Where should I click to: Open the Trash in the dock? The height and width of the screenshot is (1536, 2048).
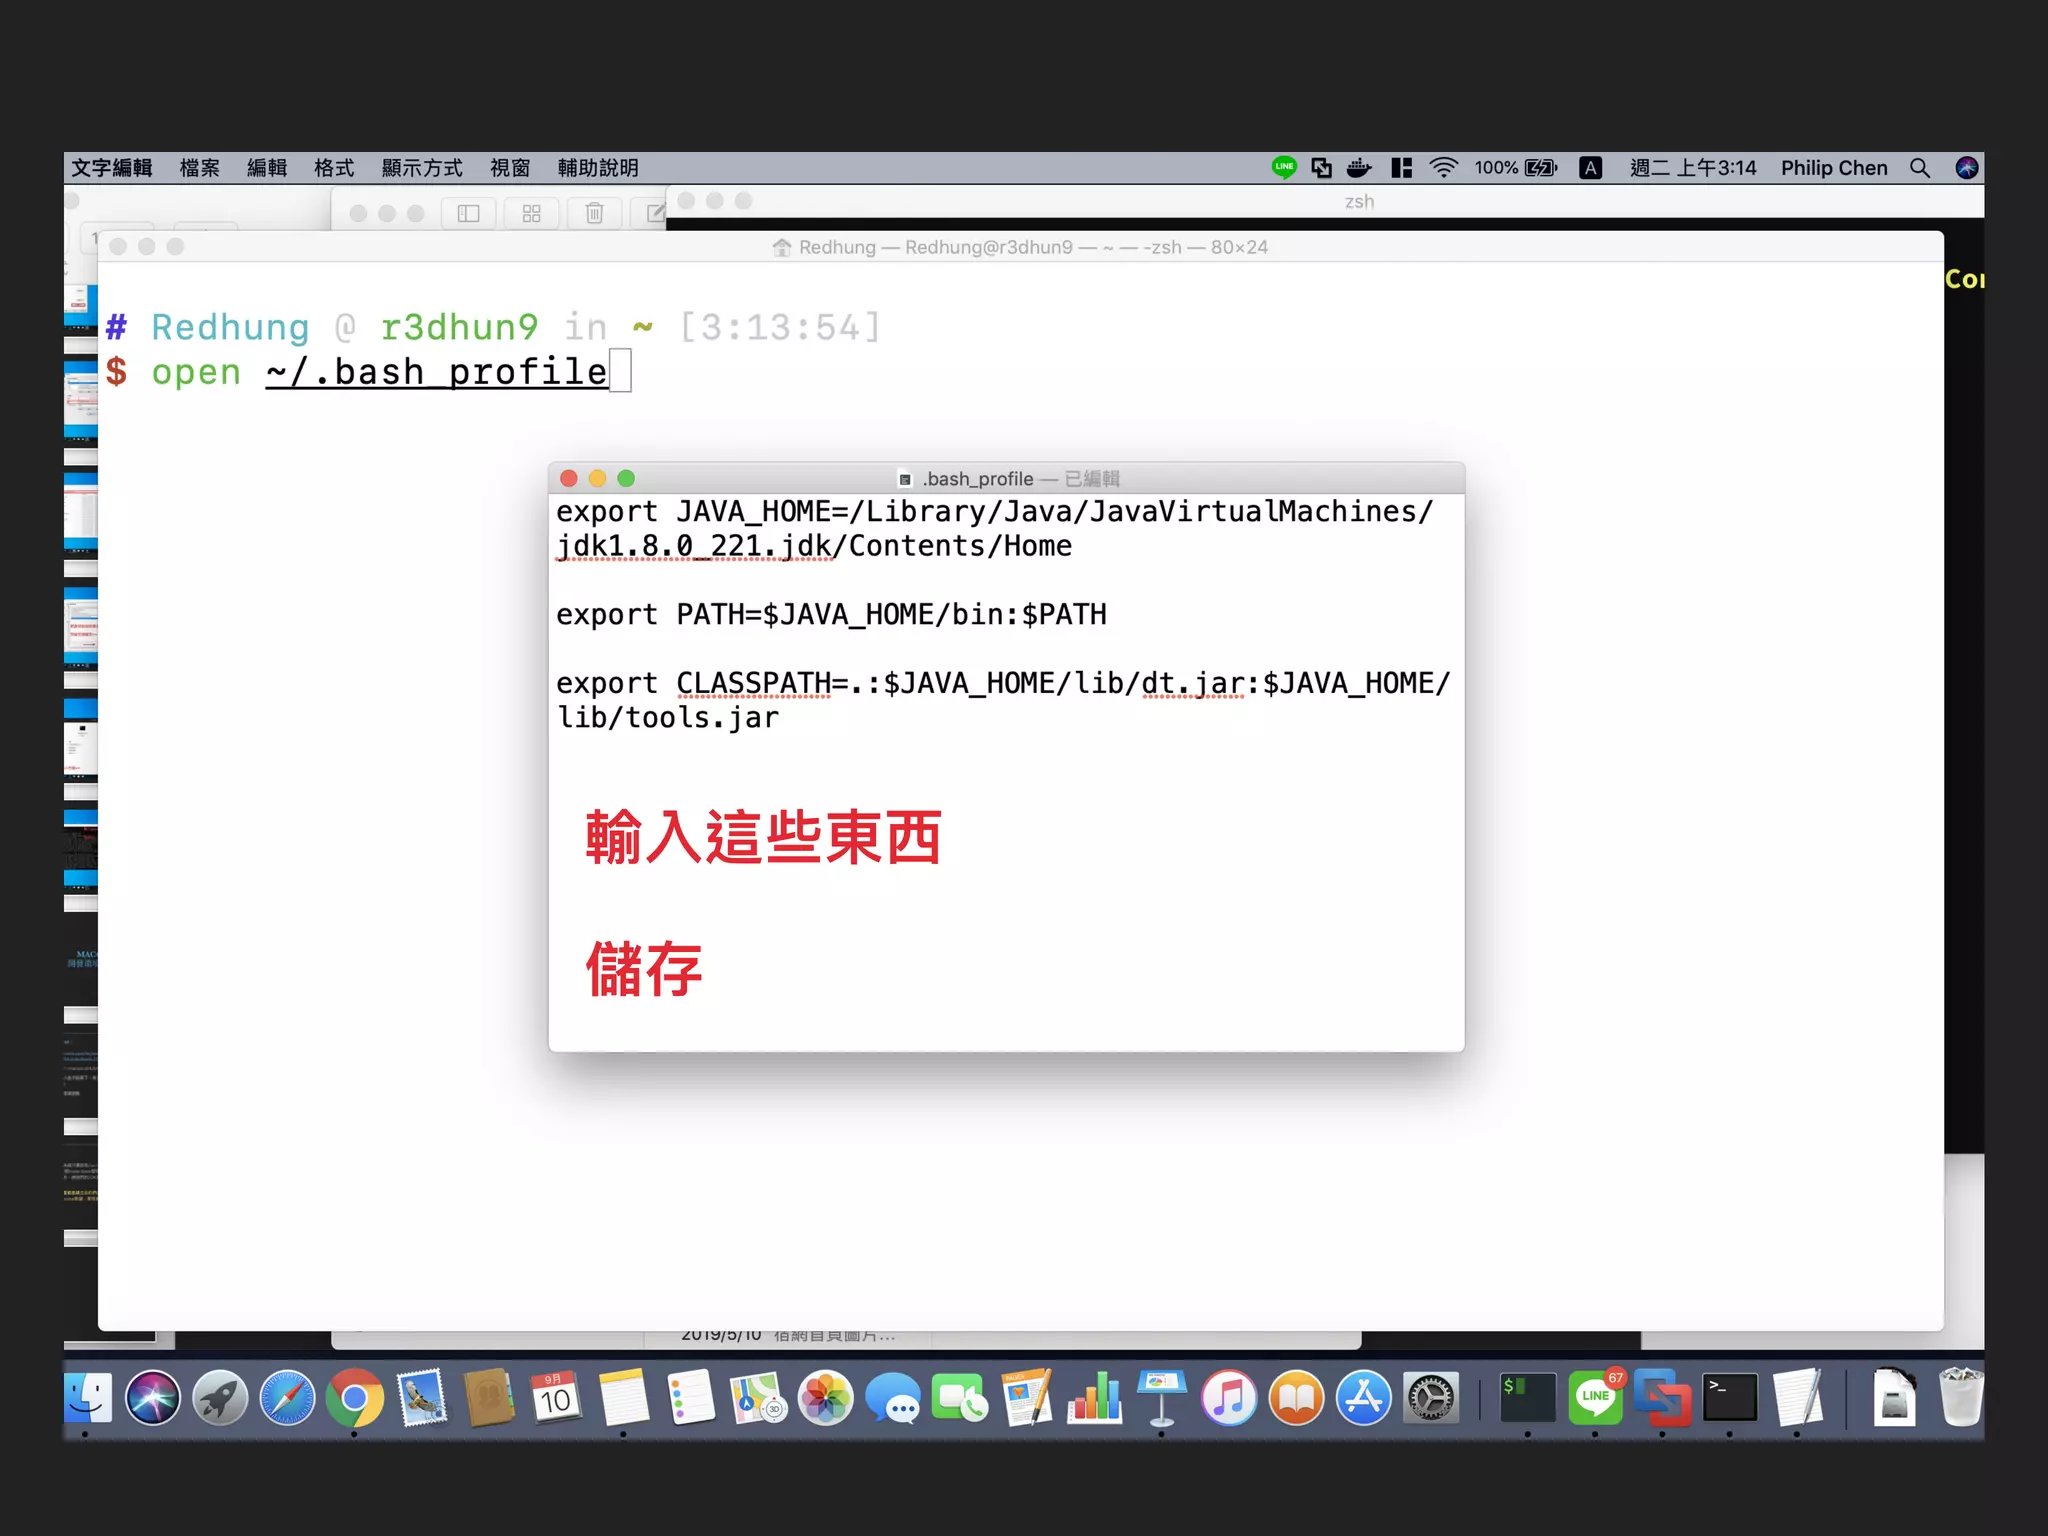1960,1398
